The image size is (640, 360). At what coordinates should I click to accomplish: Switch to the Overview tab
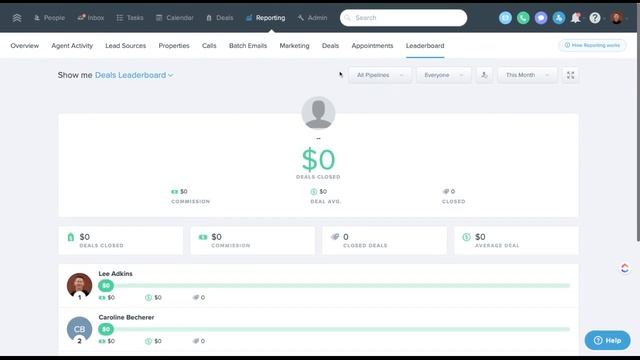pyautogui.click(x=24, y=46)
